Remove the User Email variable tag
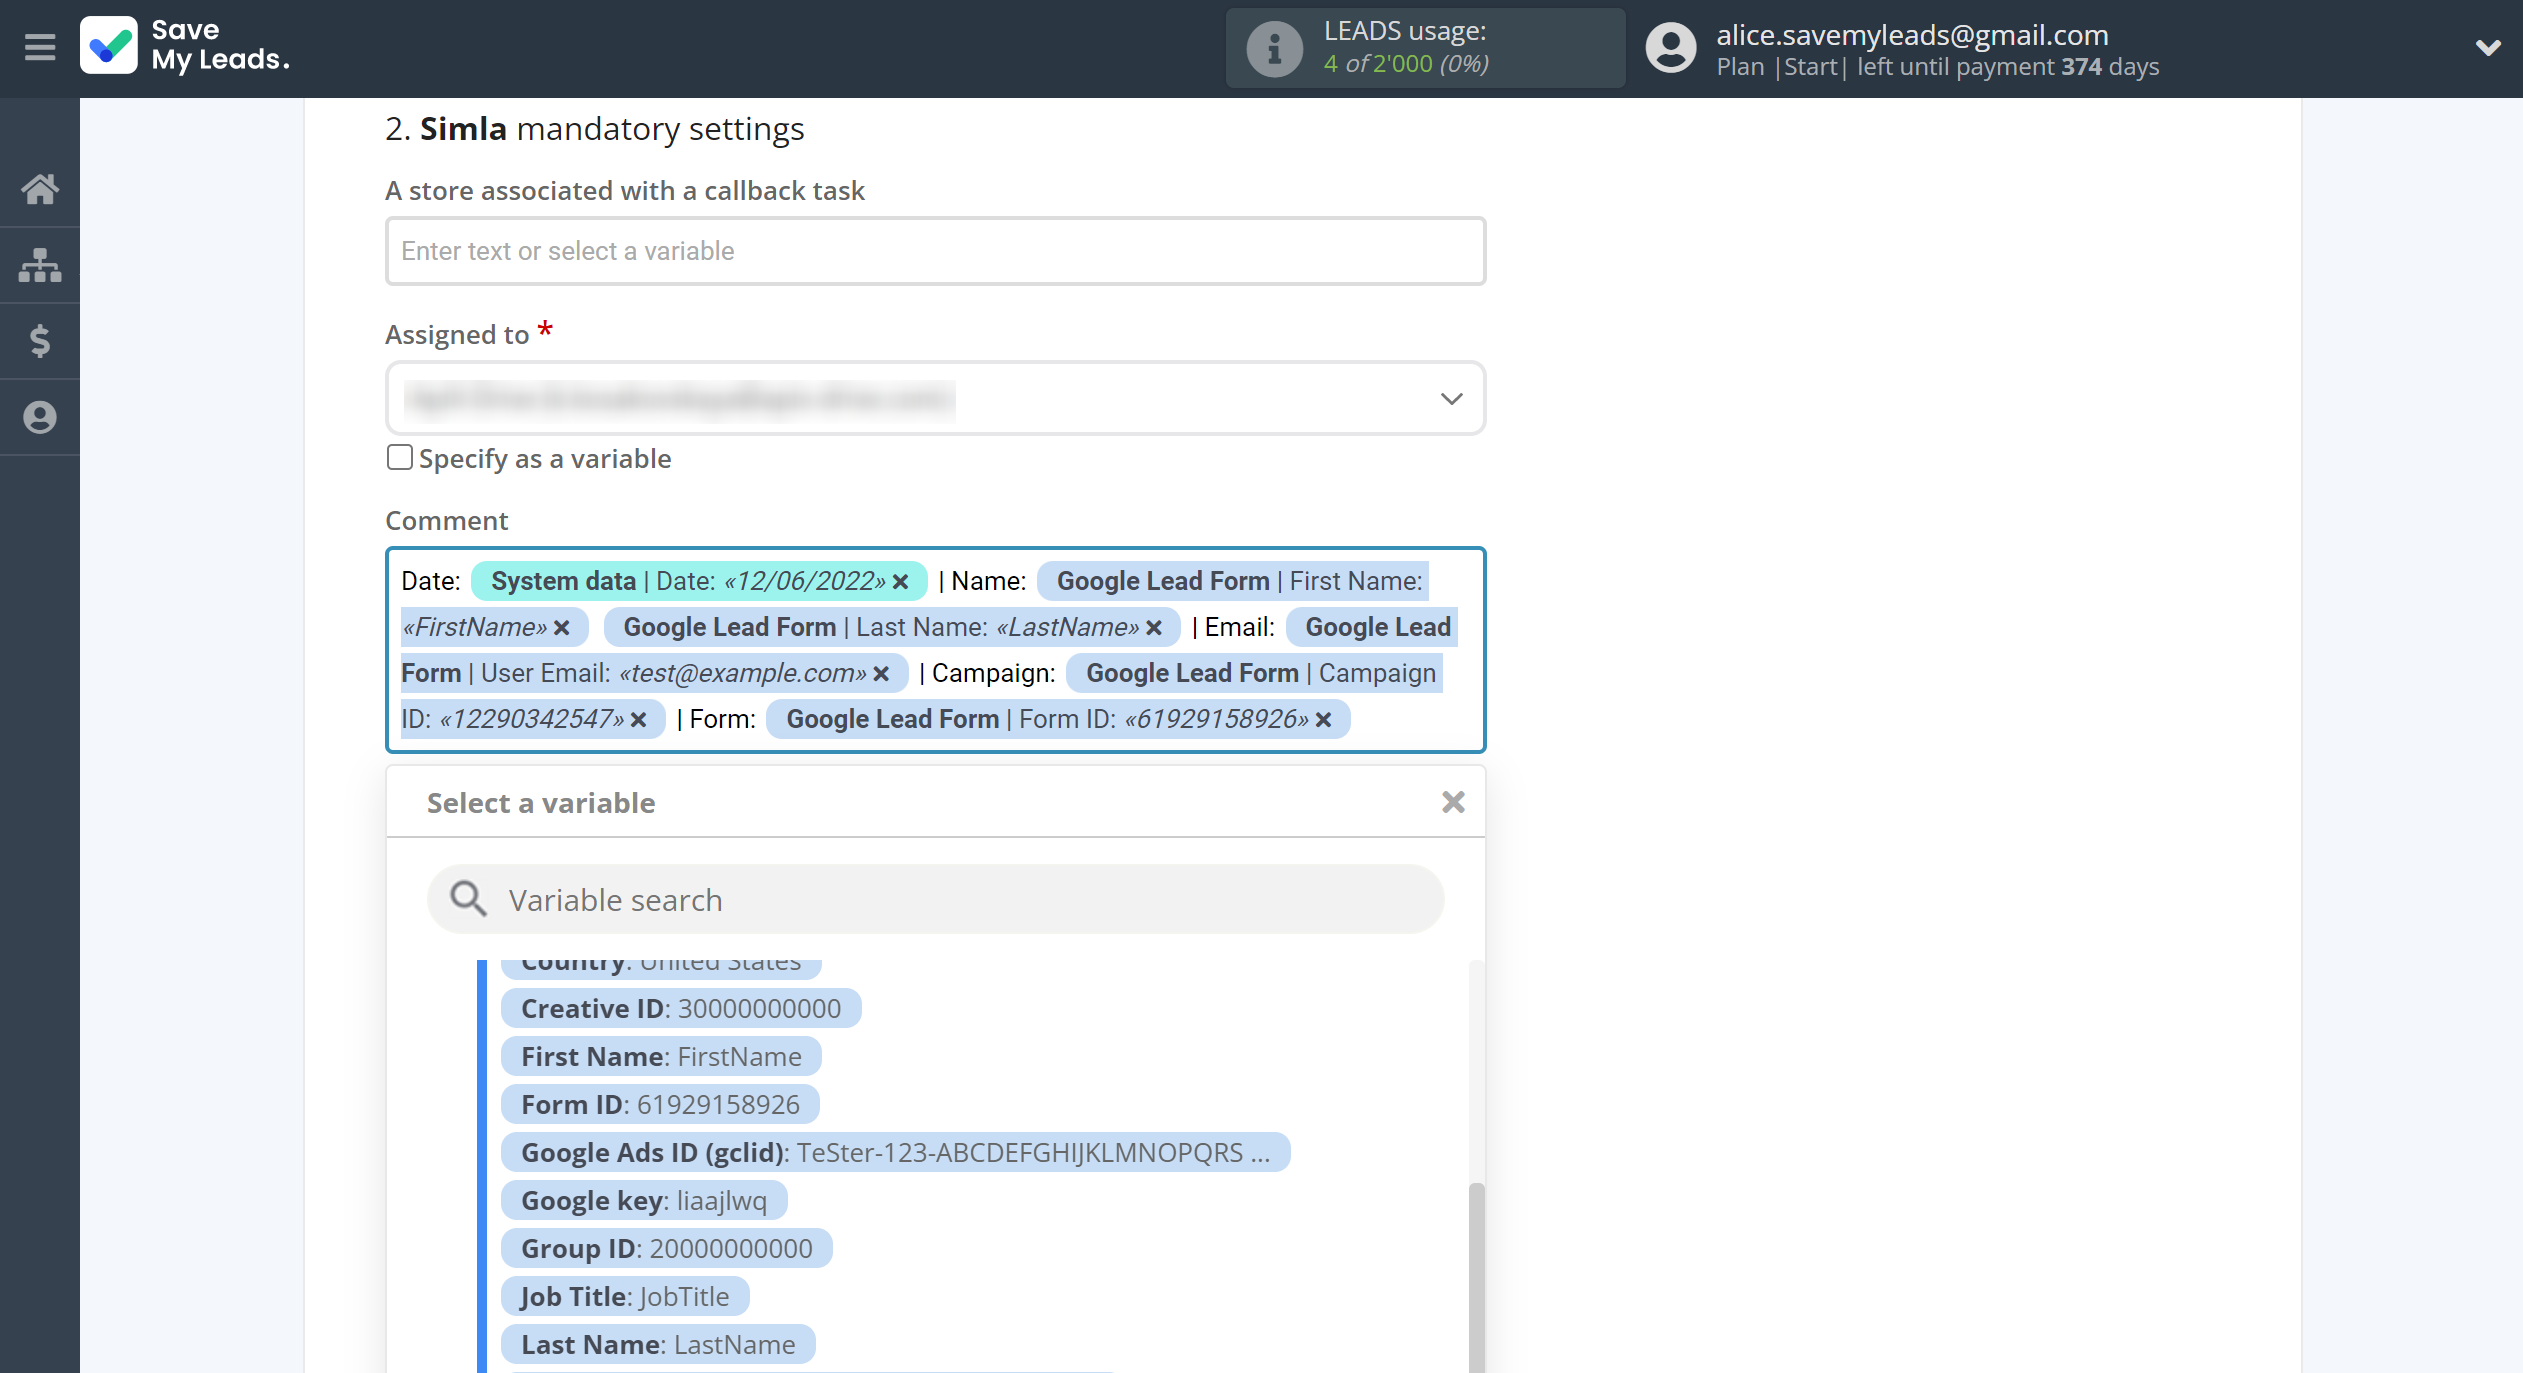2523x1373 pixels. coord(881,674)
